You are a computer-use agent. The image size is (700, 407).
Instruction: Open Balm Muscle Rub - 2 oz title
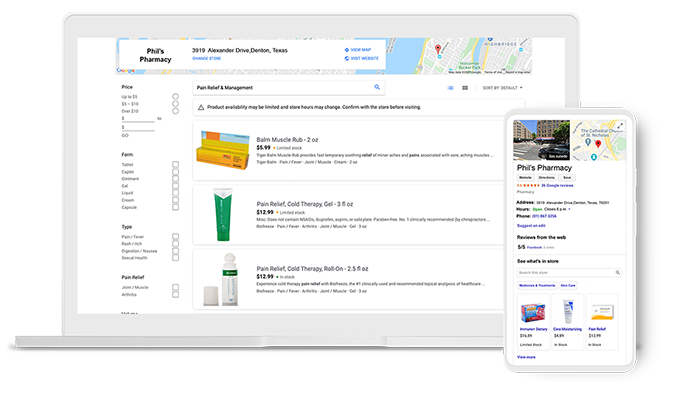click(x=287, y=140)
